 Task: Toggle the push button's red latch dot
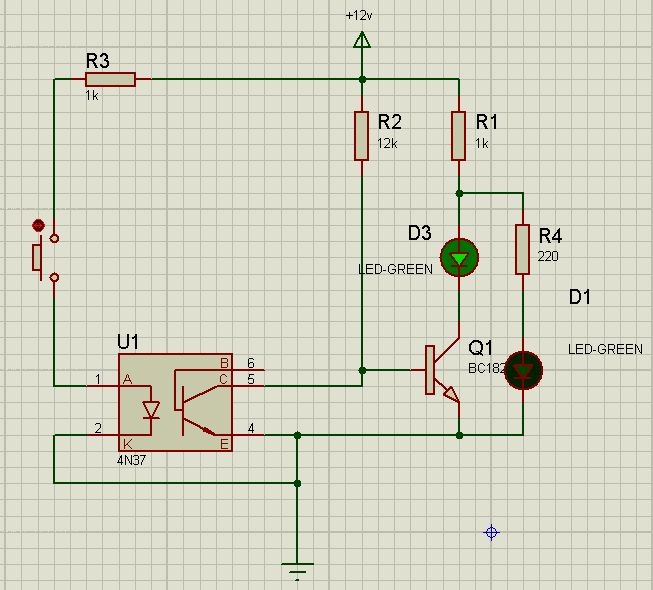(39, 225)
